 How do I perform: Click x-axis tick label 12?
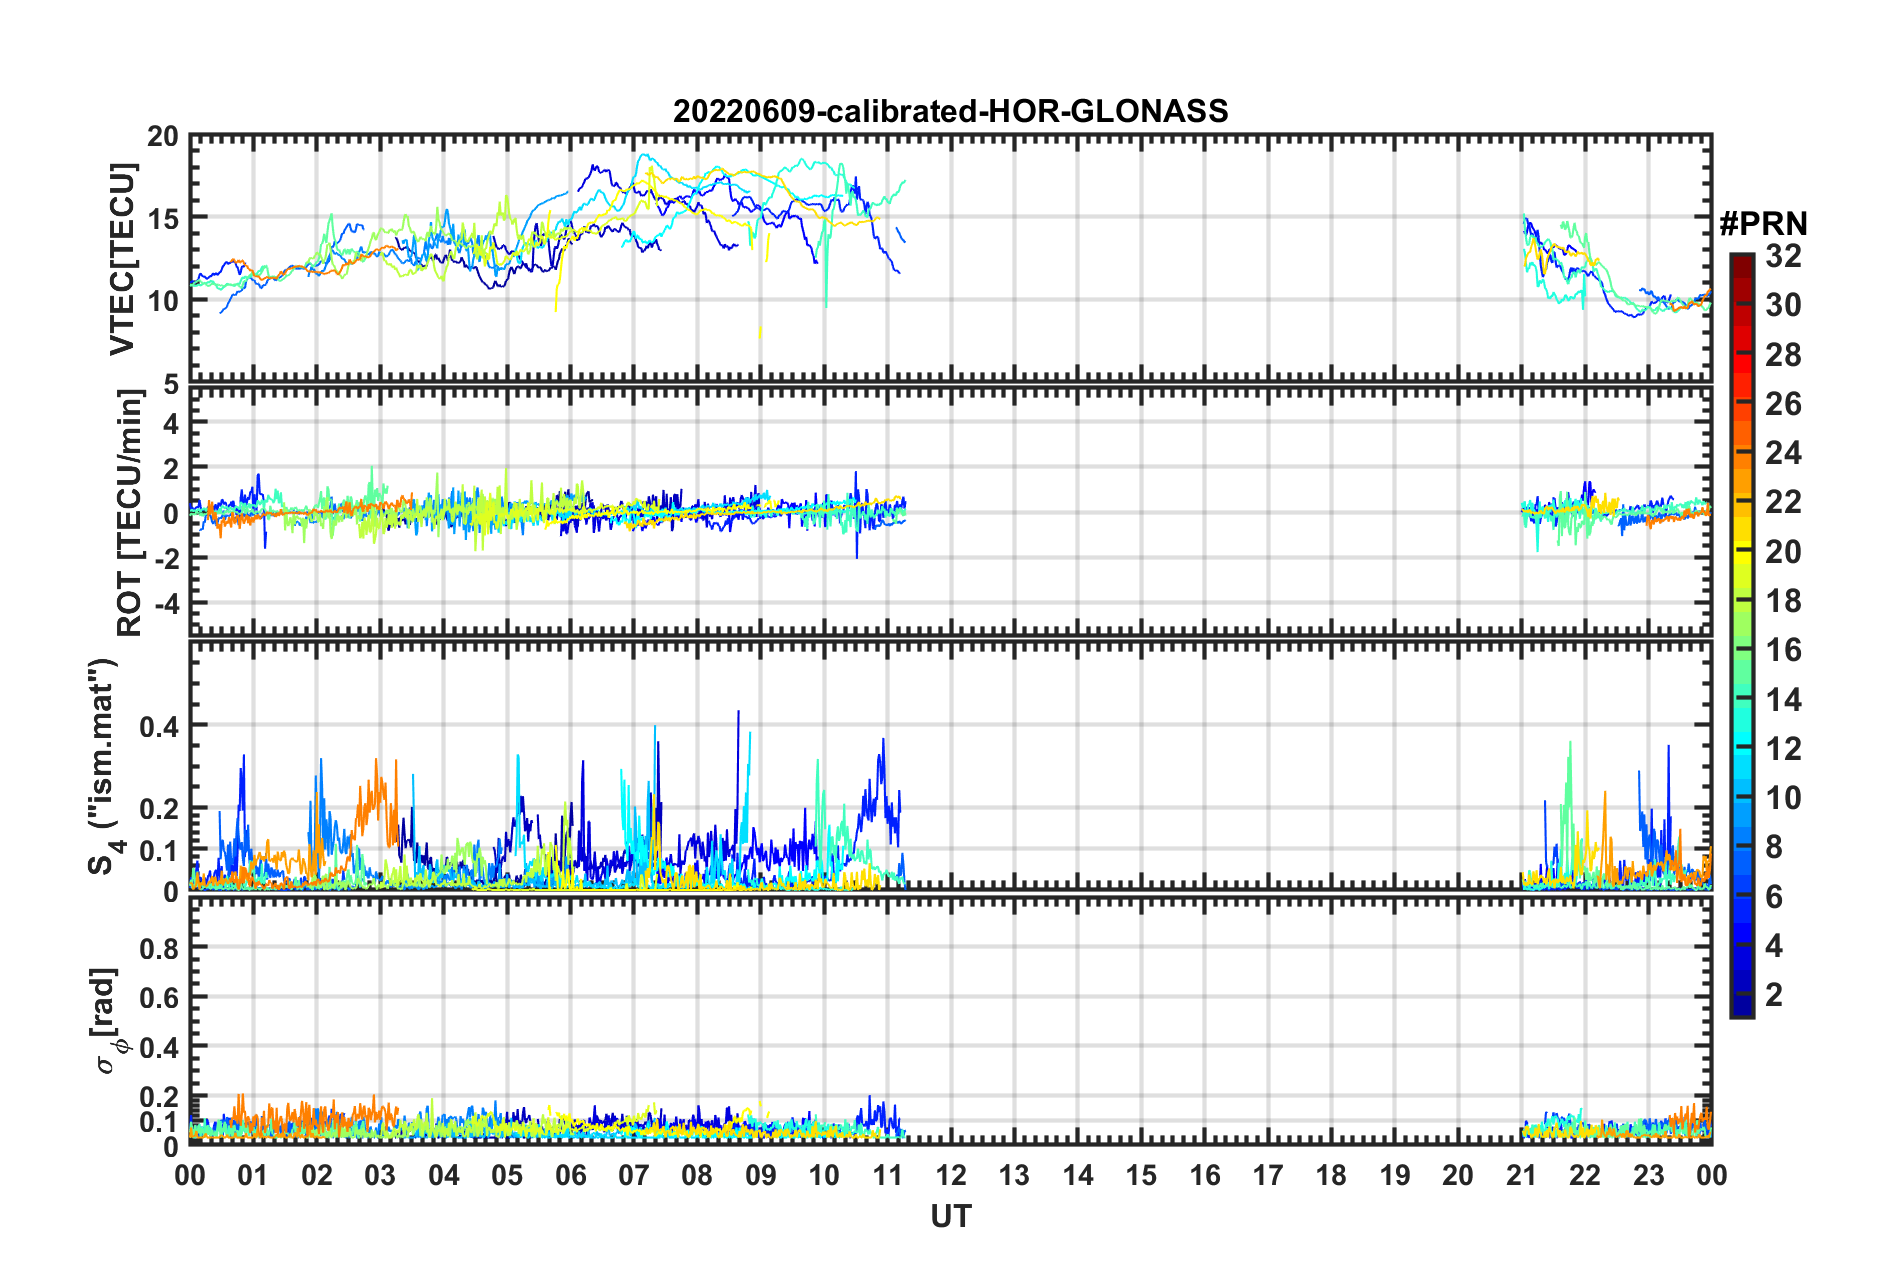coord(951,1175)
